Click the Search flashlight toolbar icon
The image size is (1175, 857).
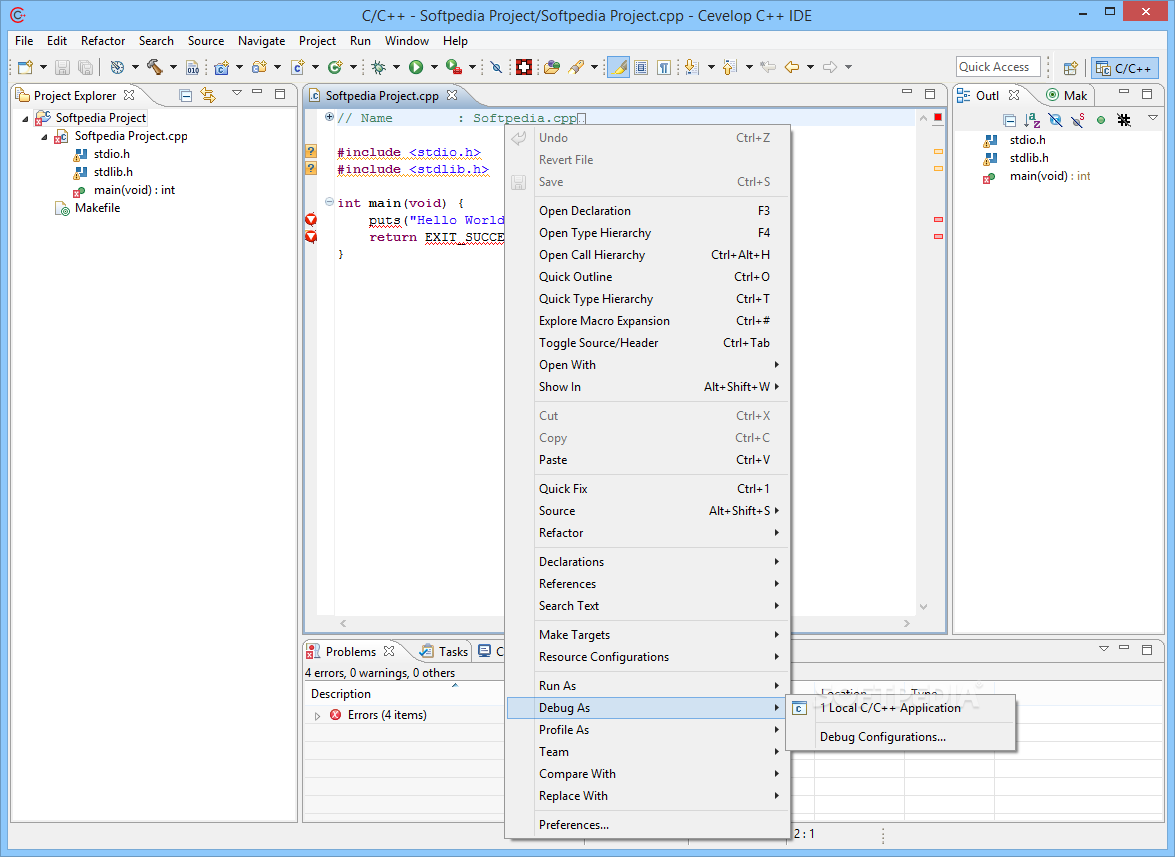[x=576, y=67]
